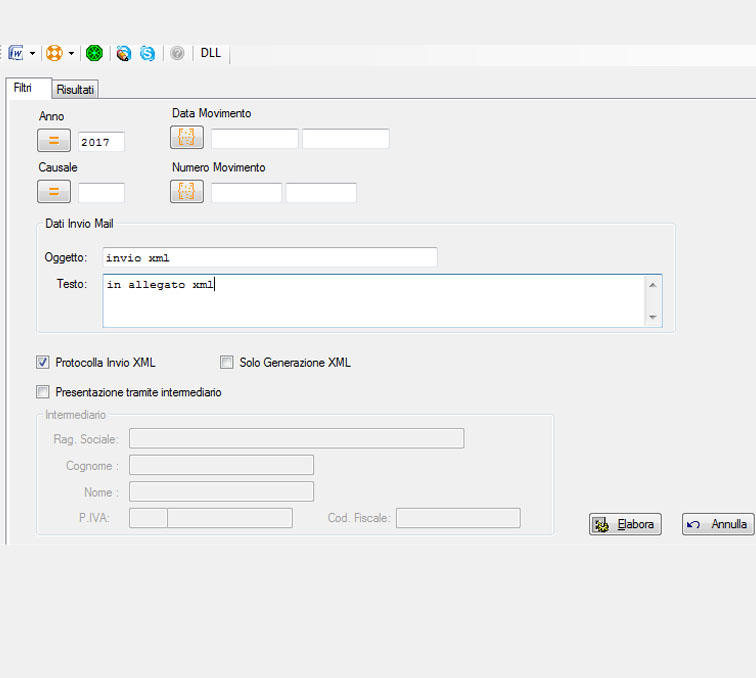The image size is (756, 678).
Task: Click the Oggetto field with invio xml
Action: pos(270,258)
